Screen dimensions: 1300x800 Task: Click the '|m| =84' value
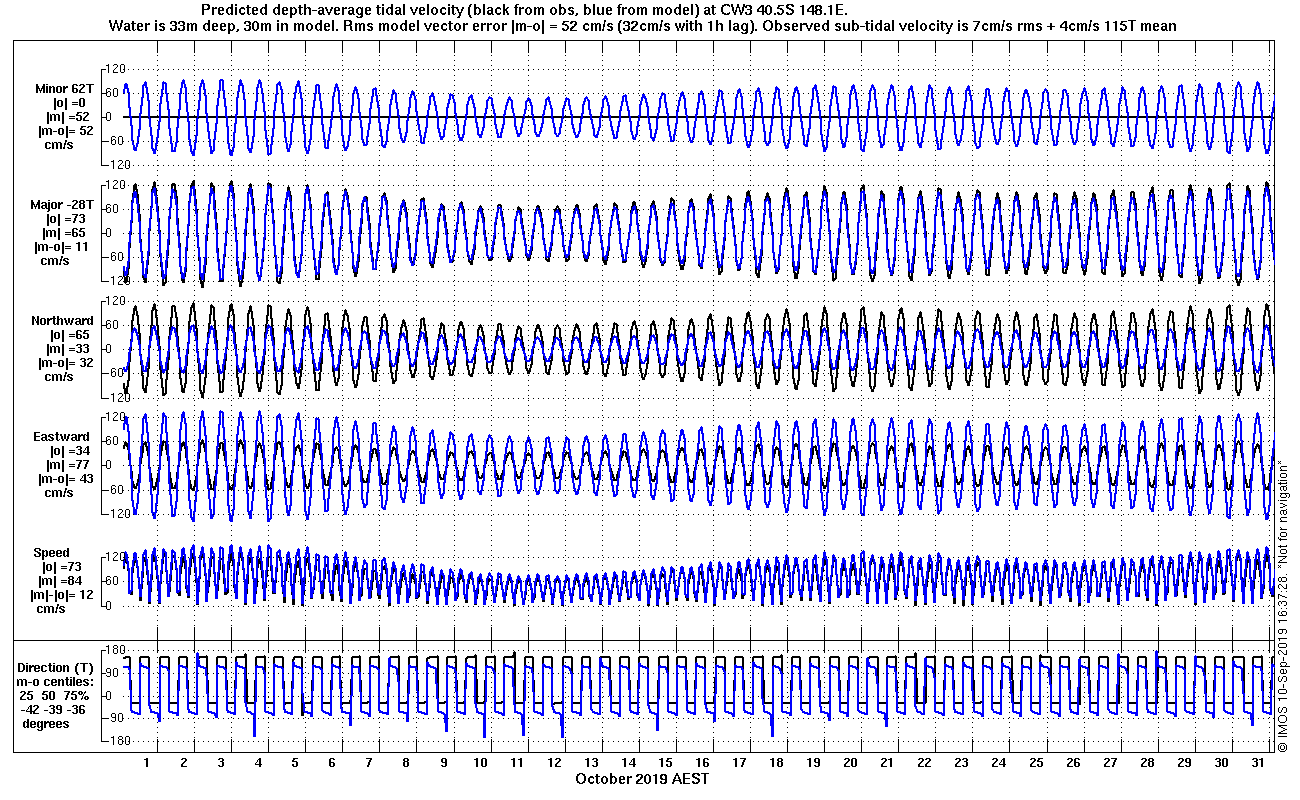pos(62,581)
